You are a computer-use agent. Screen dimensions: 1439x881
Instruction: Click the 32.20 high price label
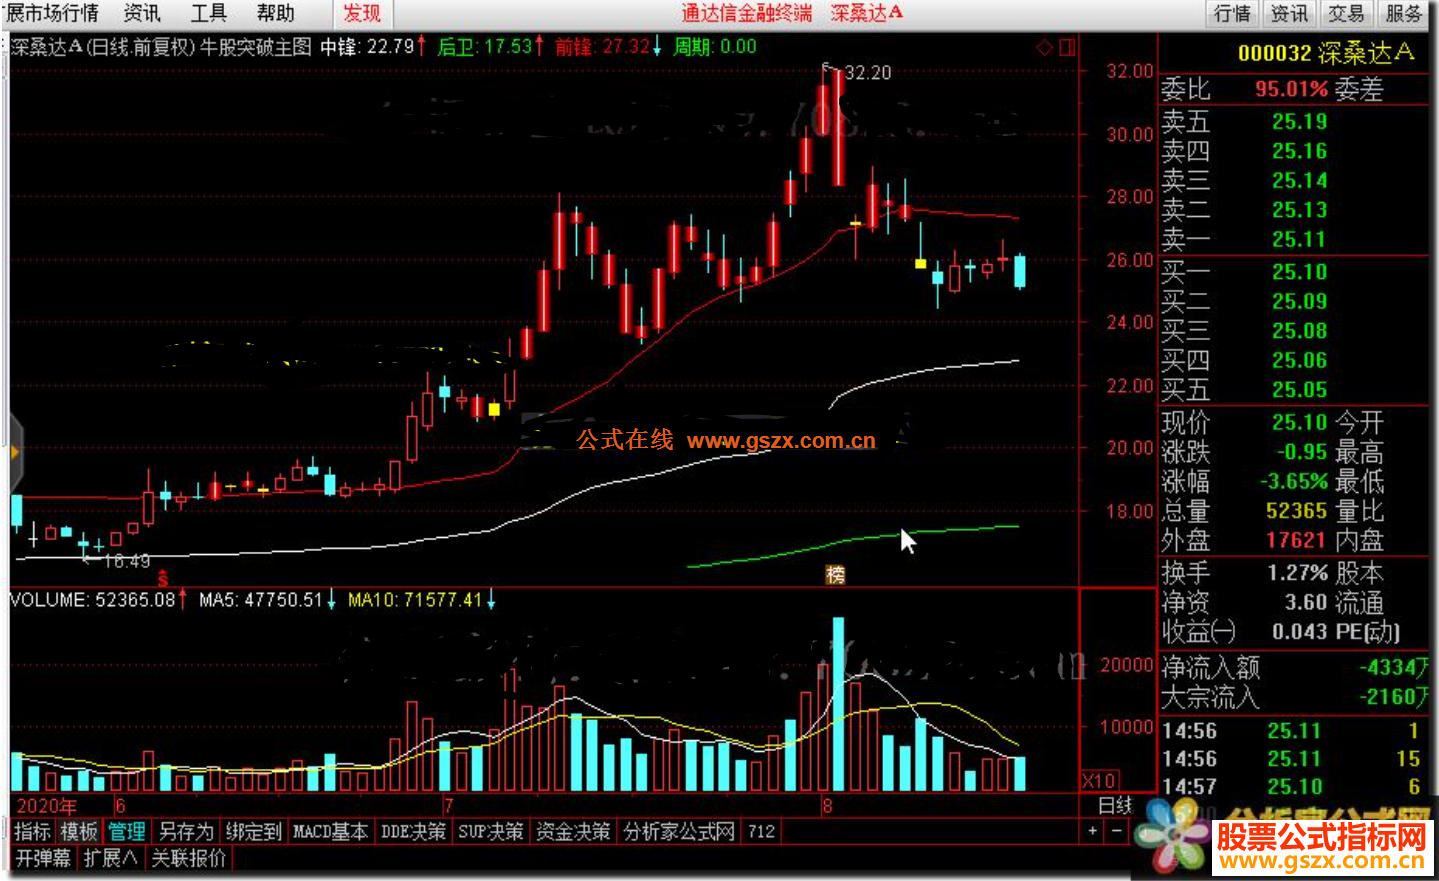tap(867, 73)
